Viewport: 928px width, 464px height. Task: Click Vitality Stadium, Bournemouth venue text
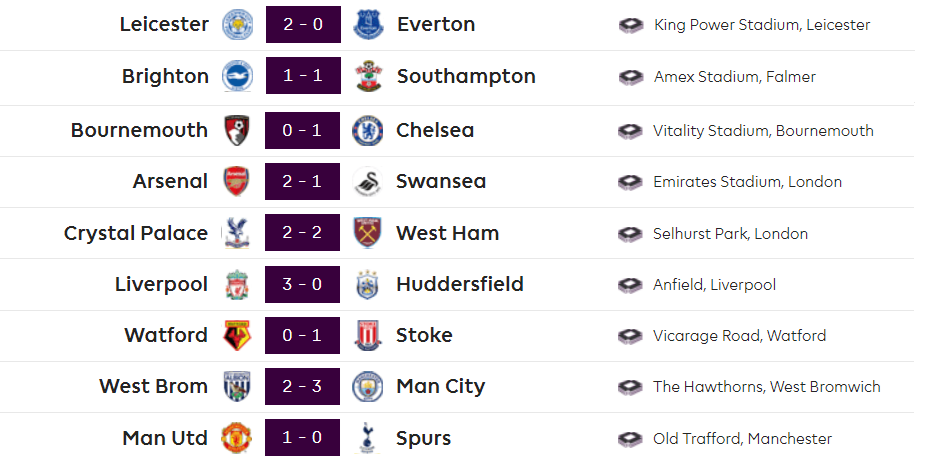click(x=763, y=131)
